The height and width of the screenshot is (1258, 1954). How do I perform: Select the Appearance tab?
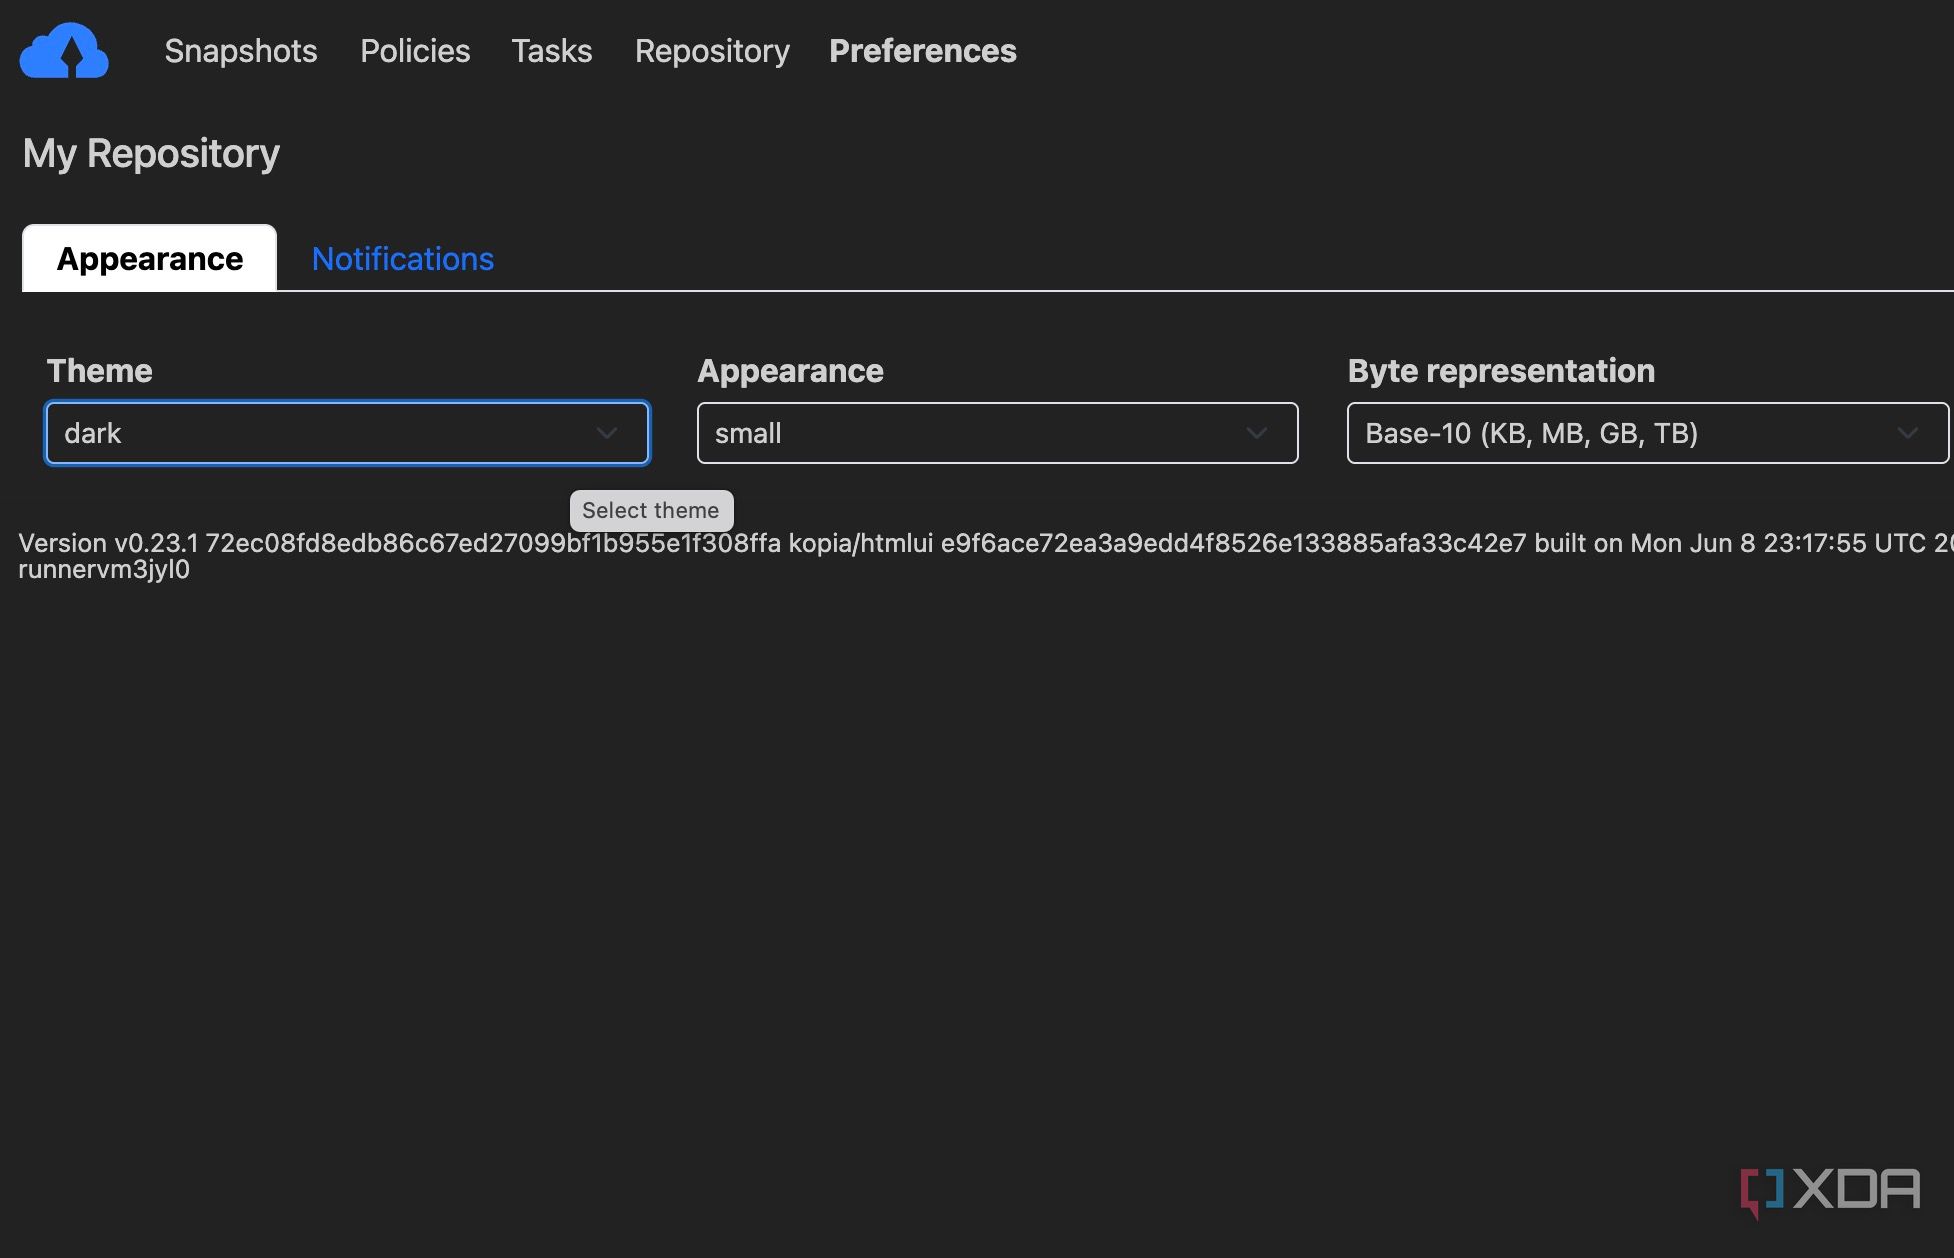[x=150, y=258]
